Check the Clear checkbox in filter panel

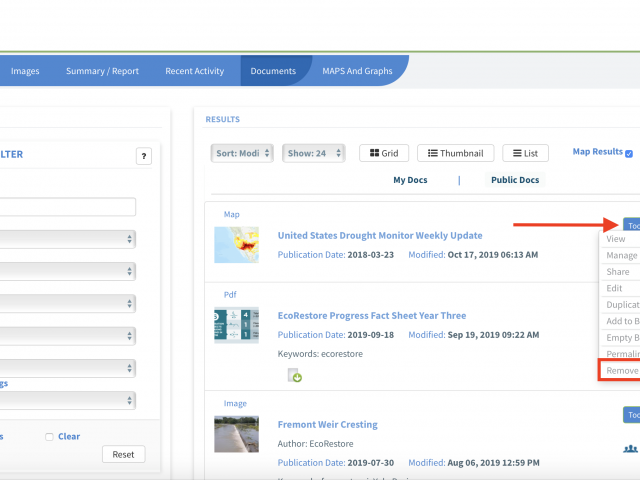click(49, 437)
